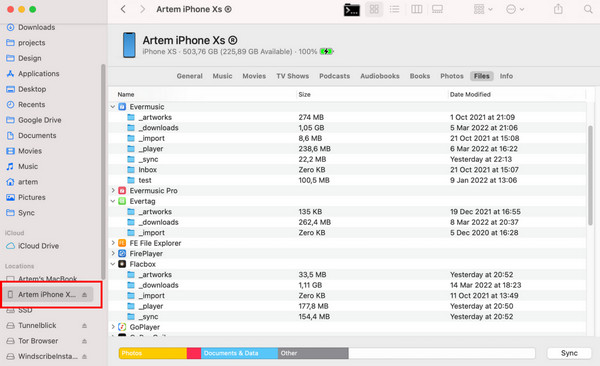Go back with the left chevron
The image size is (600, 366).
tap(123, 9)
